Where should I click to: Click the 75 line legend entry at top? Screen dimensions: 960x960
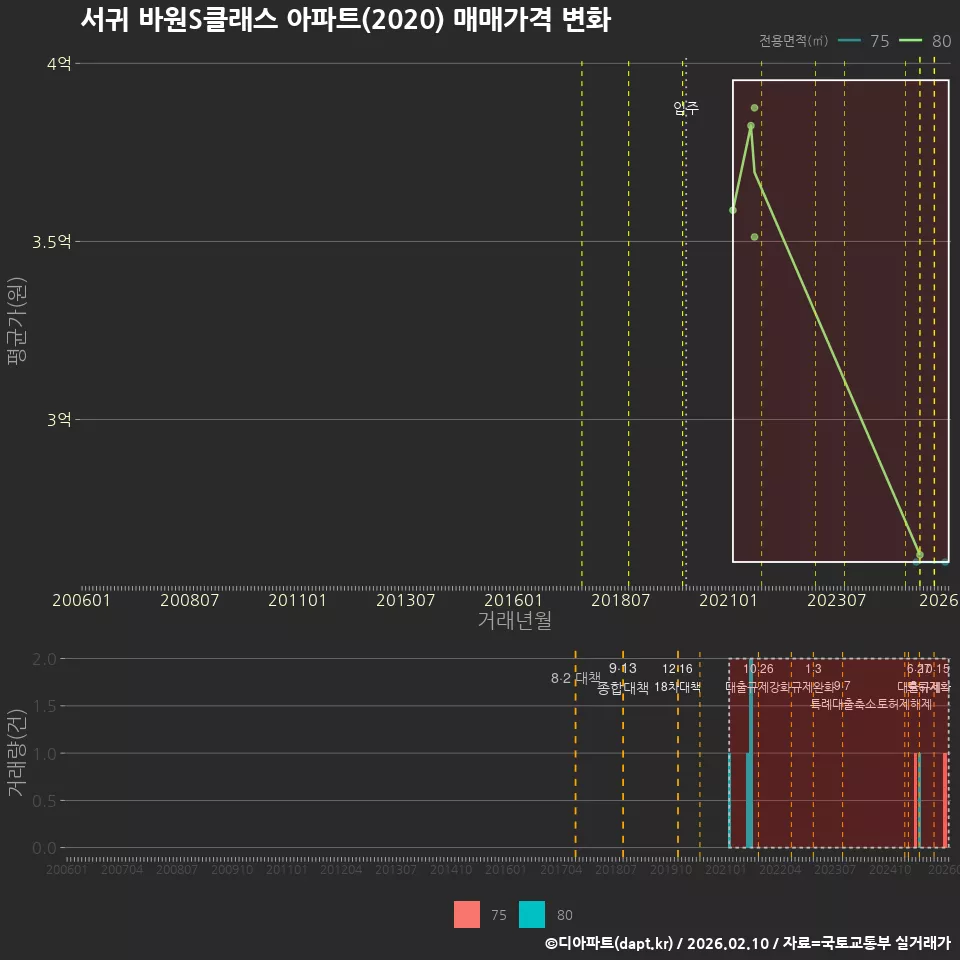pos(864,40)
